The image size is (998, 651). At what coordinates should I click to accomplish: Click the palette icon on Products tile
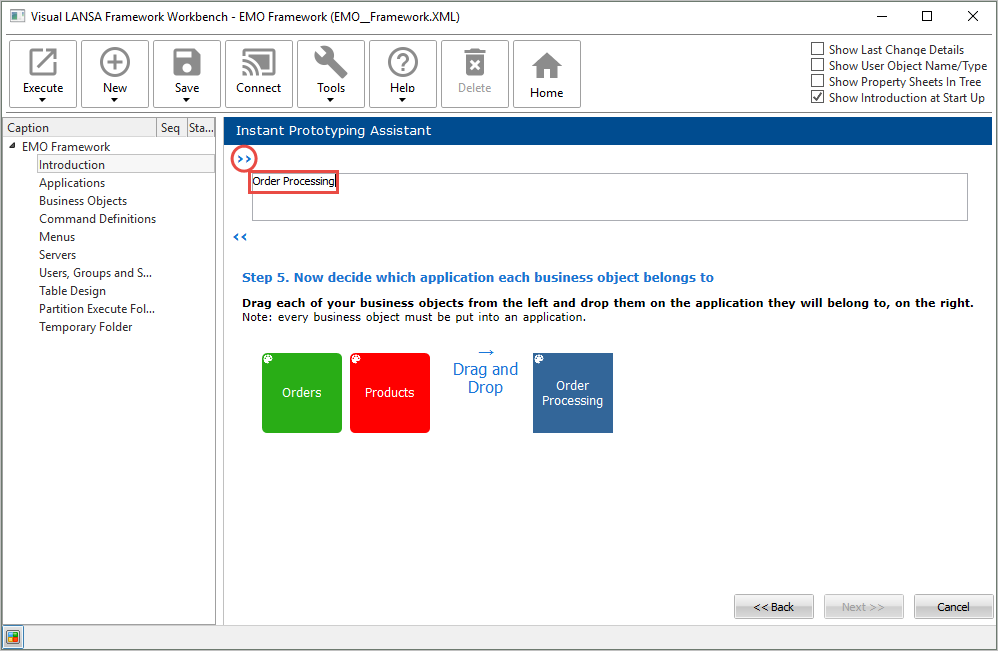356,359
